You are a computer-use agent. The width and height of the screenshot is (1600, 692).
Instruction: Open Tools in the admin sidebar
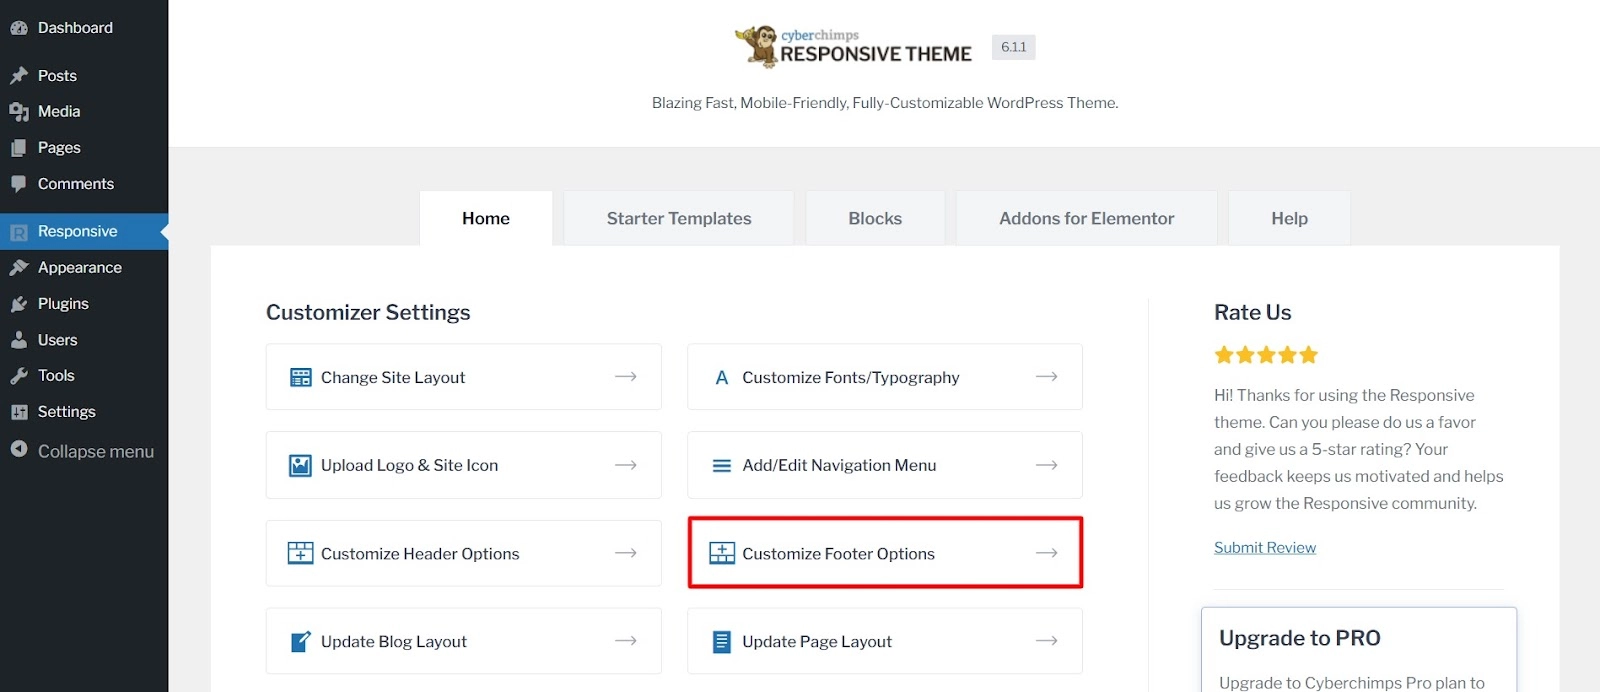[84, 376]
